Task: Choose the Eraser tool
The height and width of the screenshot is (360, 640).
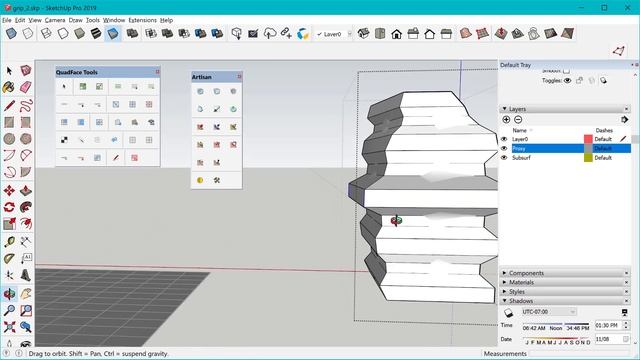Action: pos(26,87)
